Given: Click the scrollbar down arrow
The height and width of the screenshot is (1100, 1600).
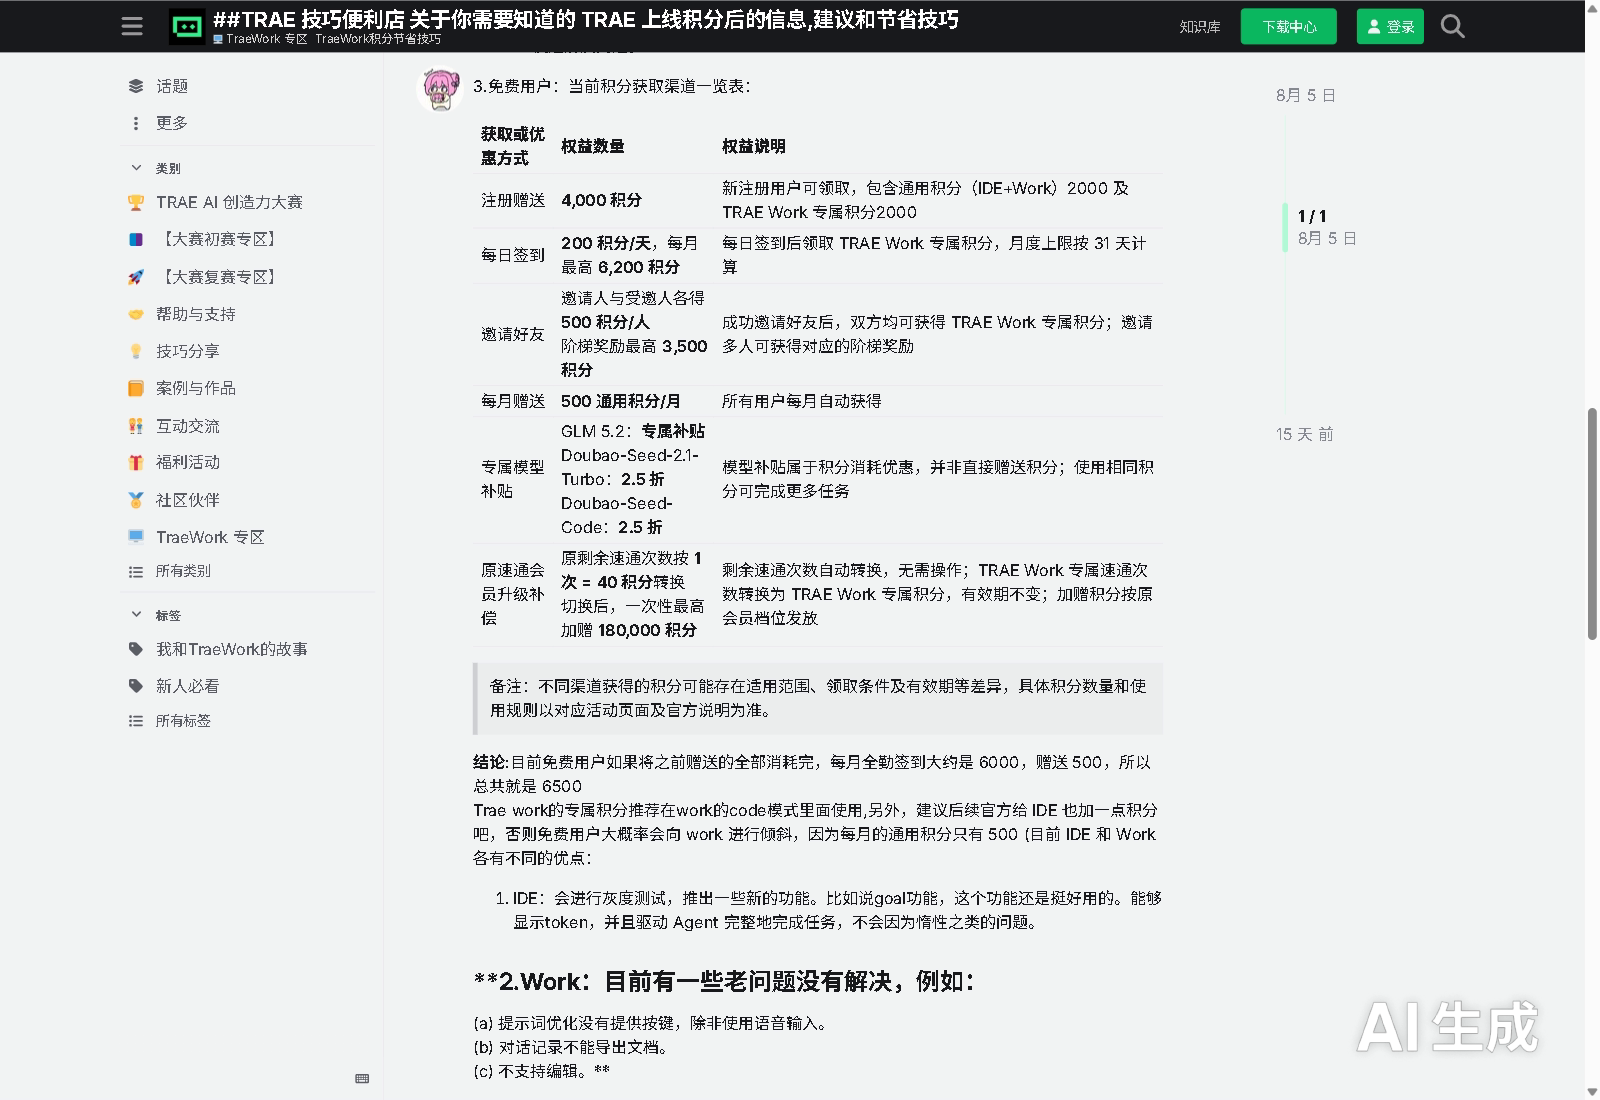Looking at the screenshot, I should [1592, 1091].
